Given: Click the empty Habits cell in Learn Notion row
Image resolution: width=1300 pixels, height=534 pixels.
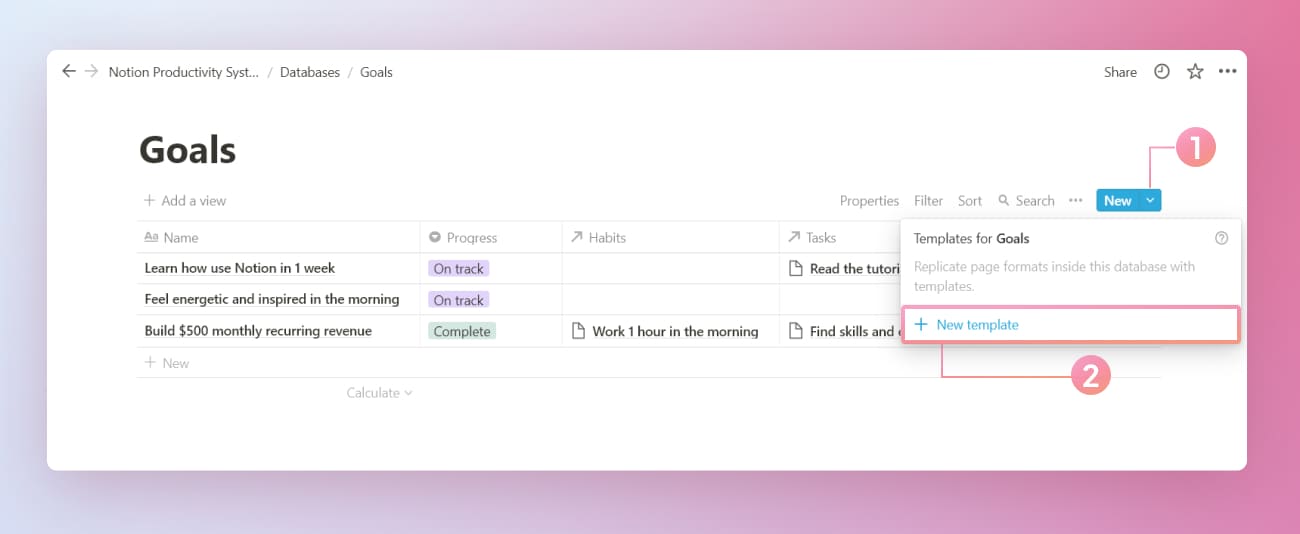Looking at the screenshot, I should tap(670, 268).
